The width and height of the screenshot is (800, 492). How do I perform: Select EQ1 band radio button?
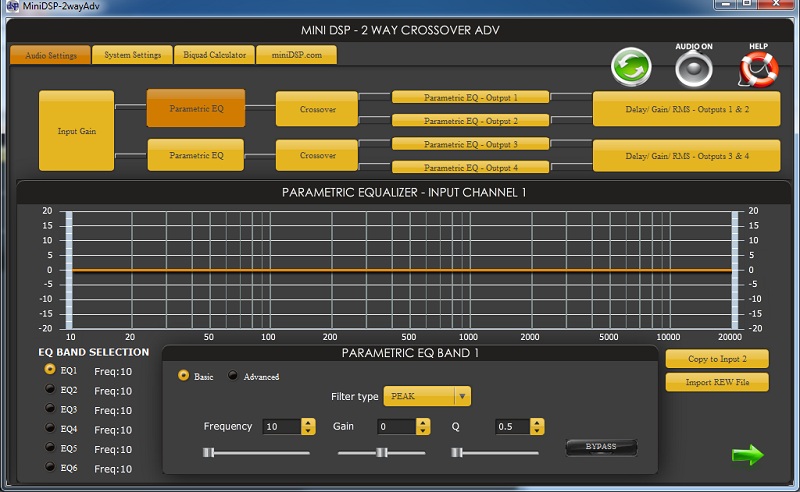(50, 369)
